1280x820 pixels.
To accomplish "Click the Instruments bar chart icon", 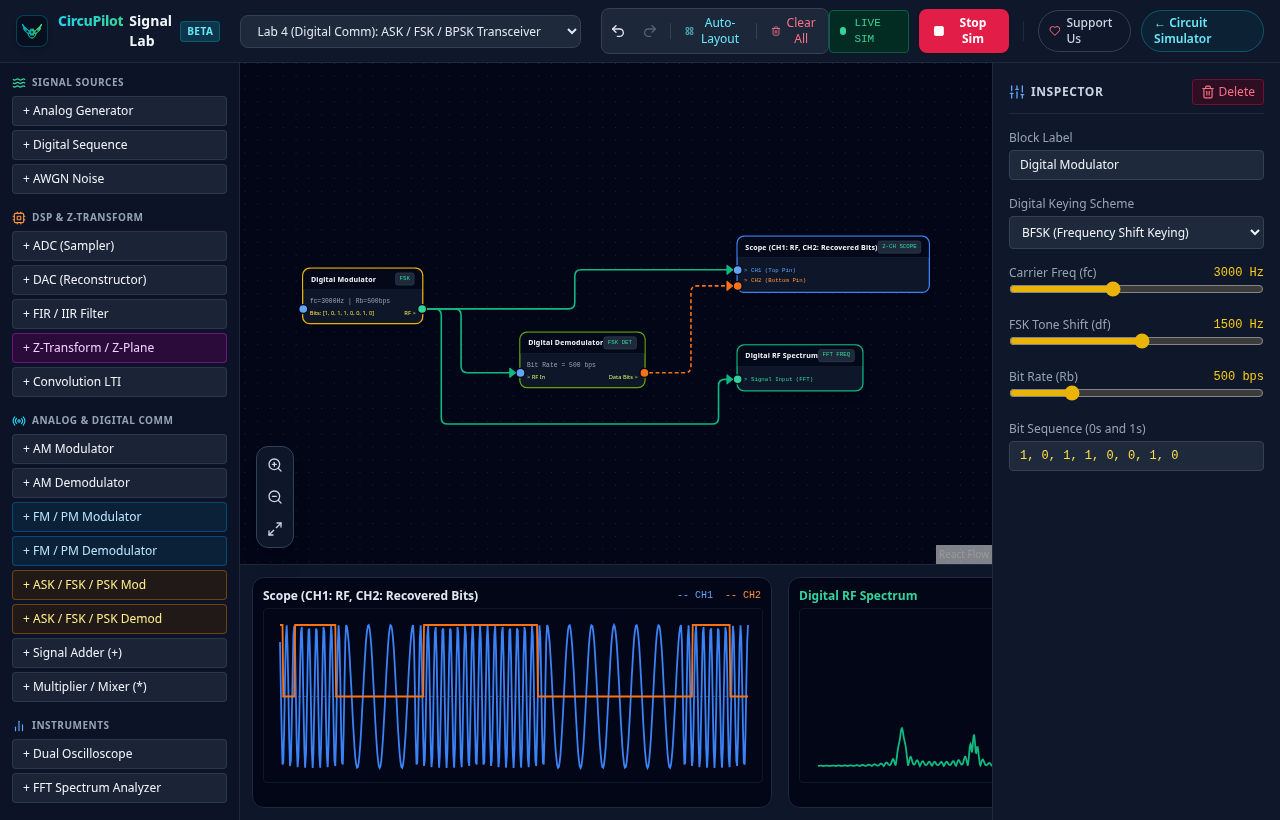I will pyautogui.click(x=19, y=725).
